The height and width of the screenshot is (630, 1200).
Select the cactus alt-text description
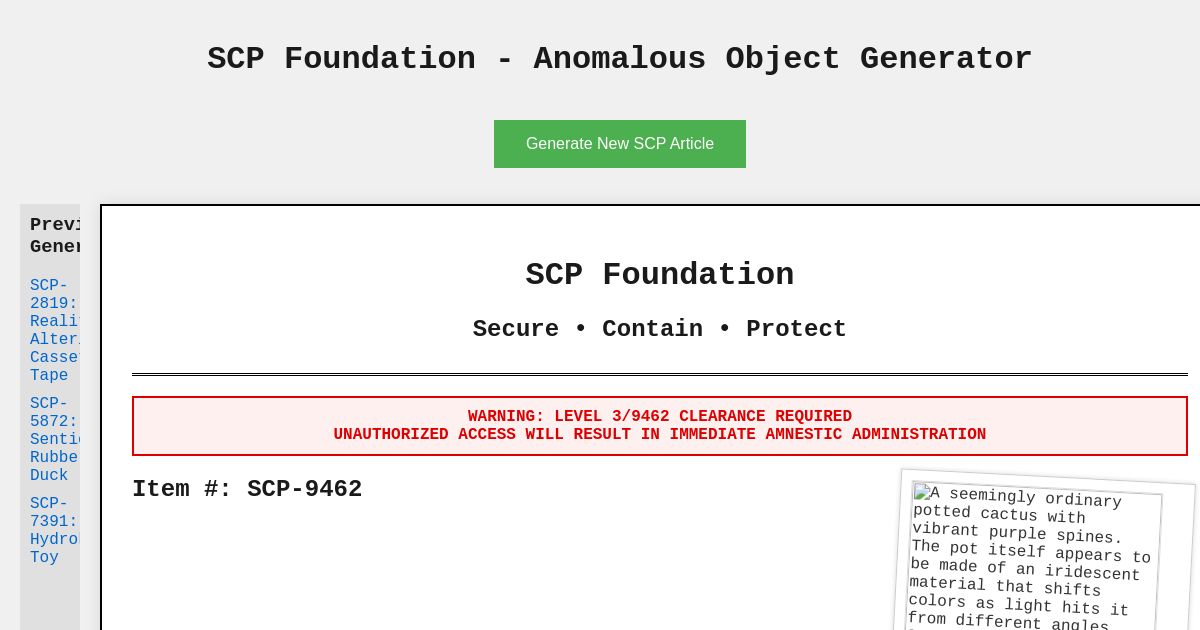(x=1030, y=560)
